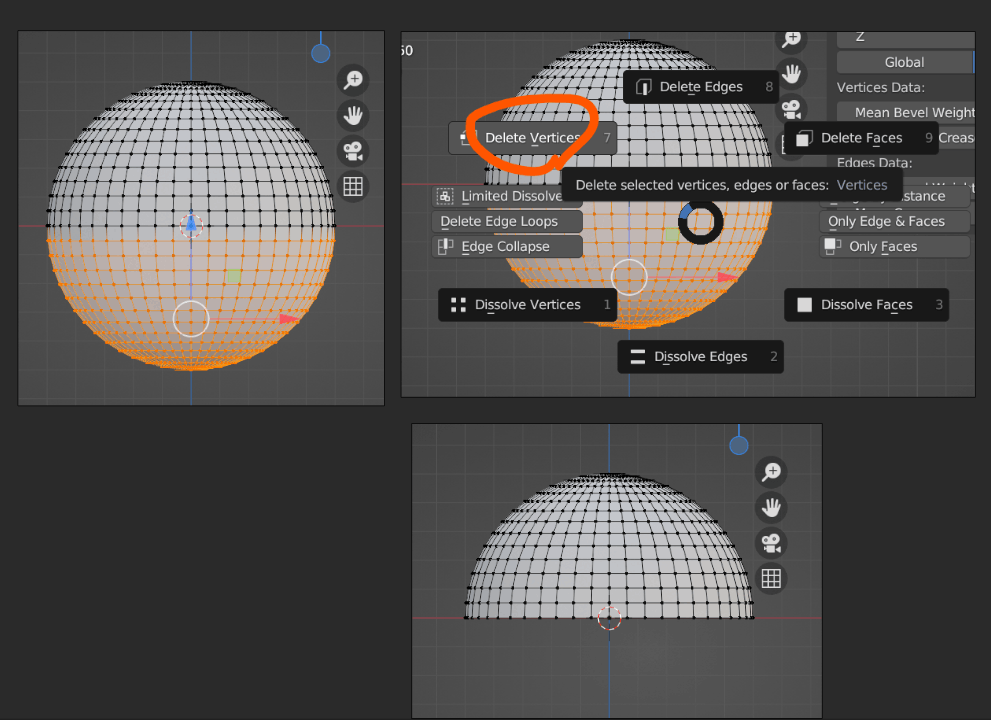This screenshot has width=991, height=720.
Task: Click zoom icon in bottom half-sphere viewport
Action: [x=771, y=472]
